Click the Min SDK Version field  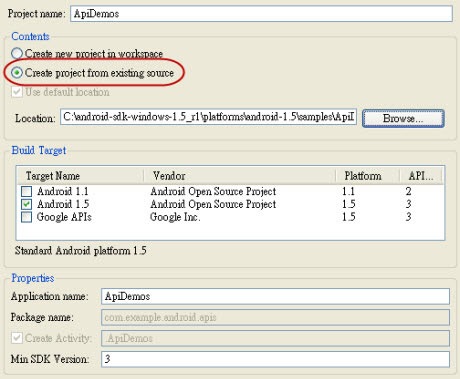[x=275, y=359]
